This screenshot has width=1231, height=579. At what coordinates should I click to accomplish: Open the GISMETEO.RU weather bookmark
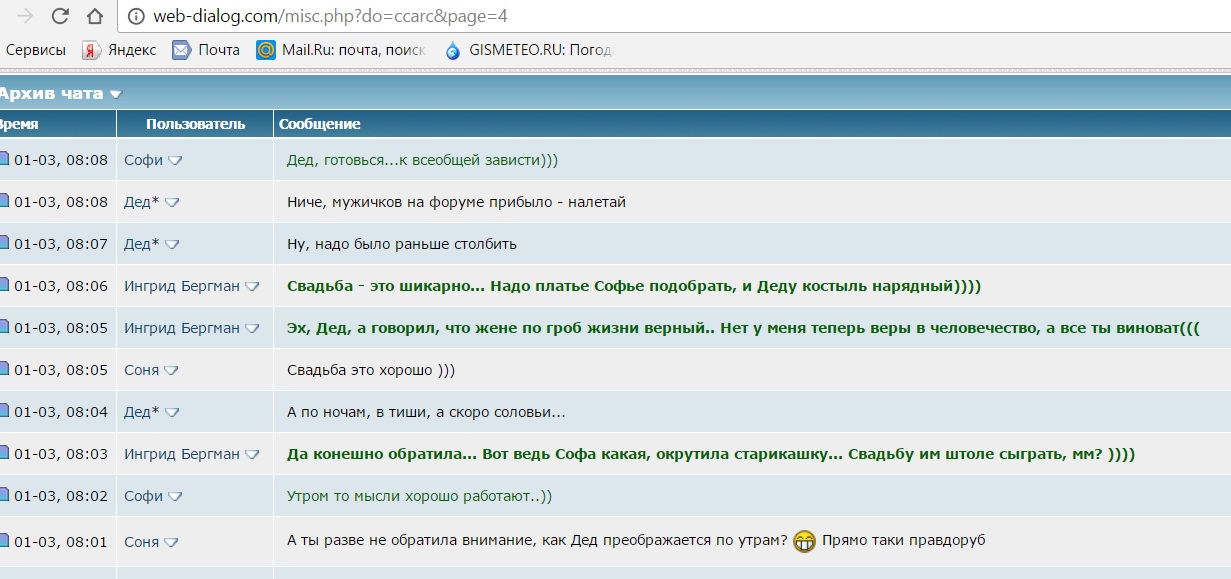tap(528, 50)
